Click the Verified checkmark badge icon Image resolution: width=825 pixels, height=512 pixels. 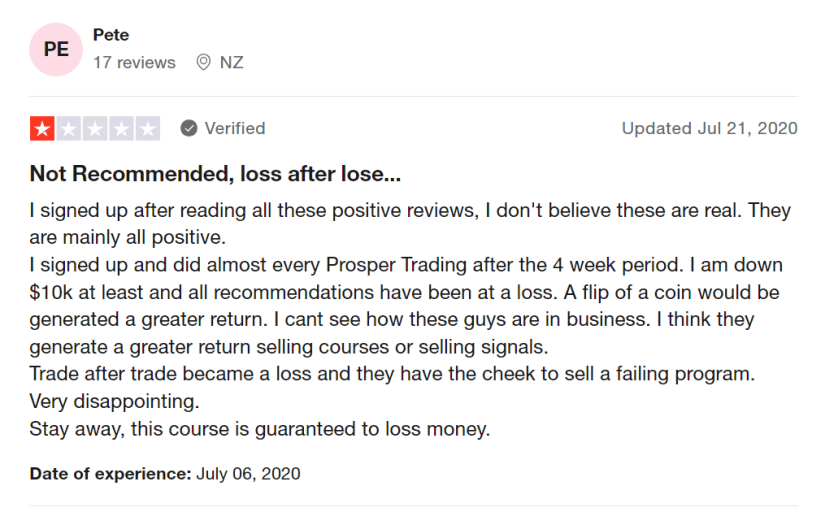(x=188, y=128)
